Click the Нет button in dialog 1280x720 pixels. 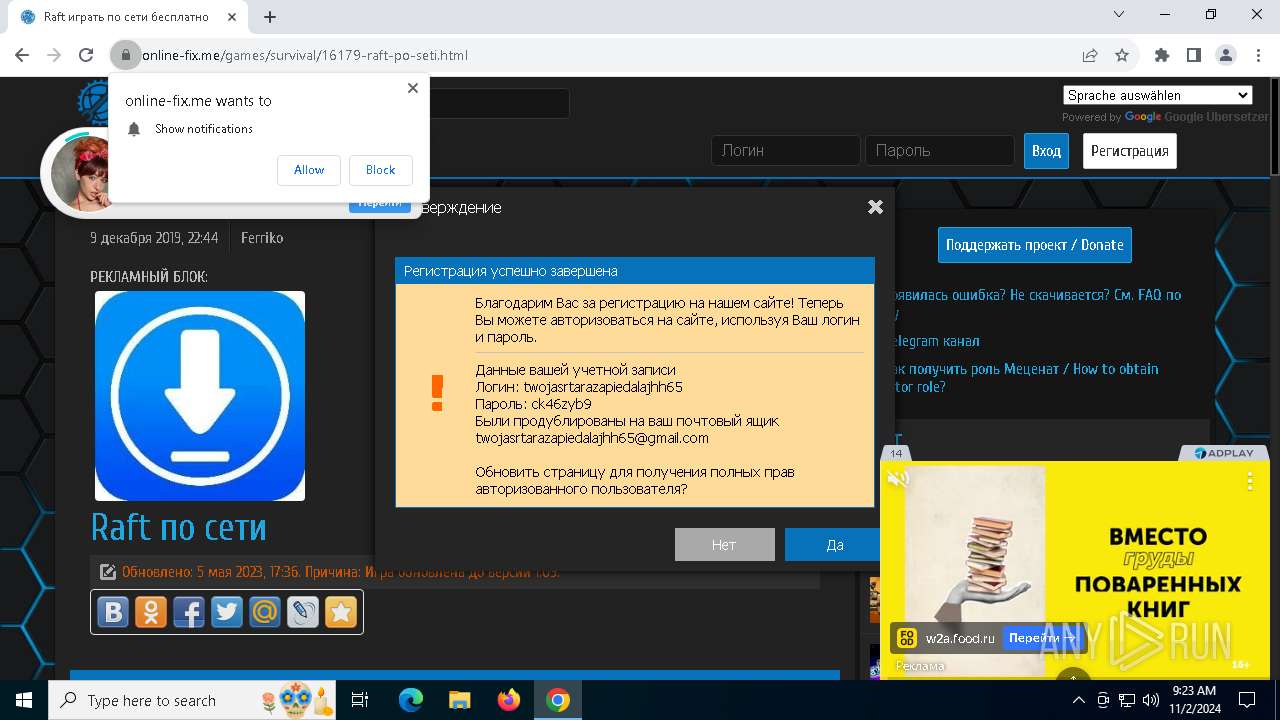(x=724, y=544)
